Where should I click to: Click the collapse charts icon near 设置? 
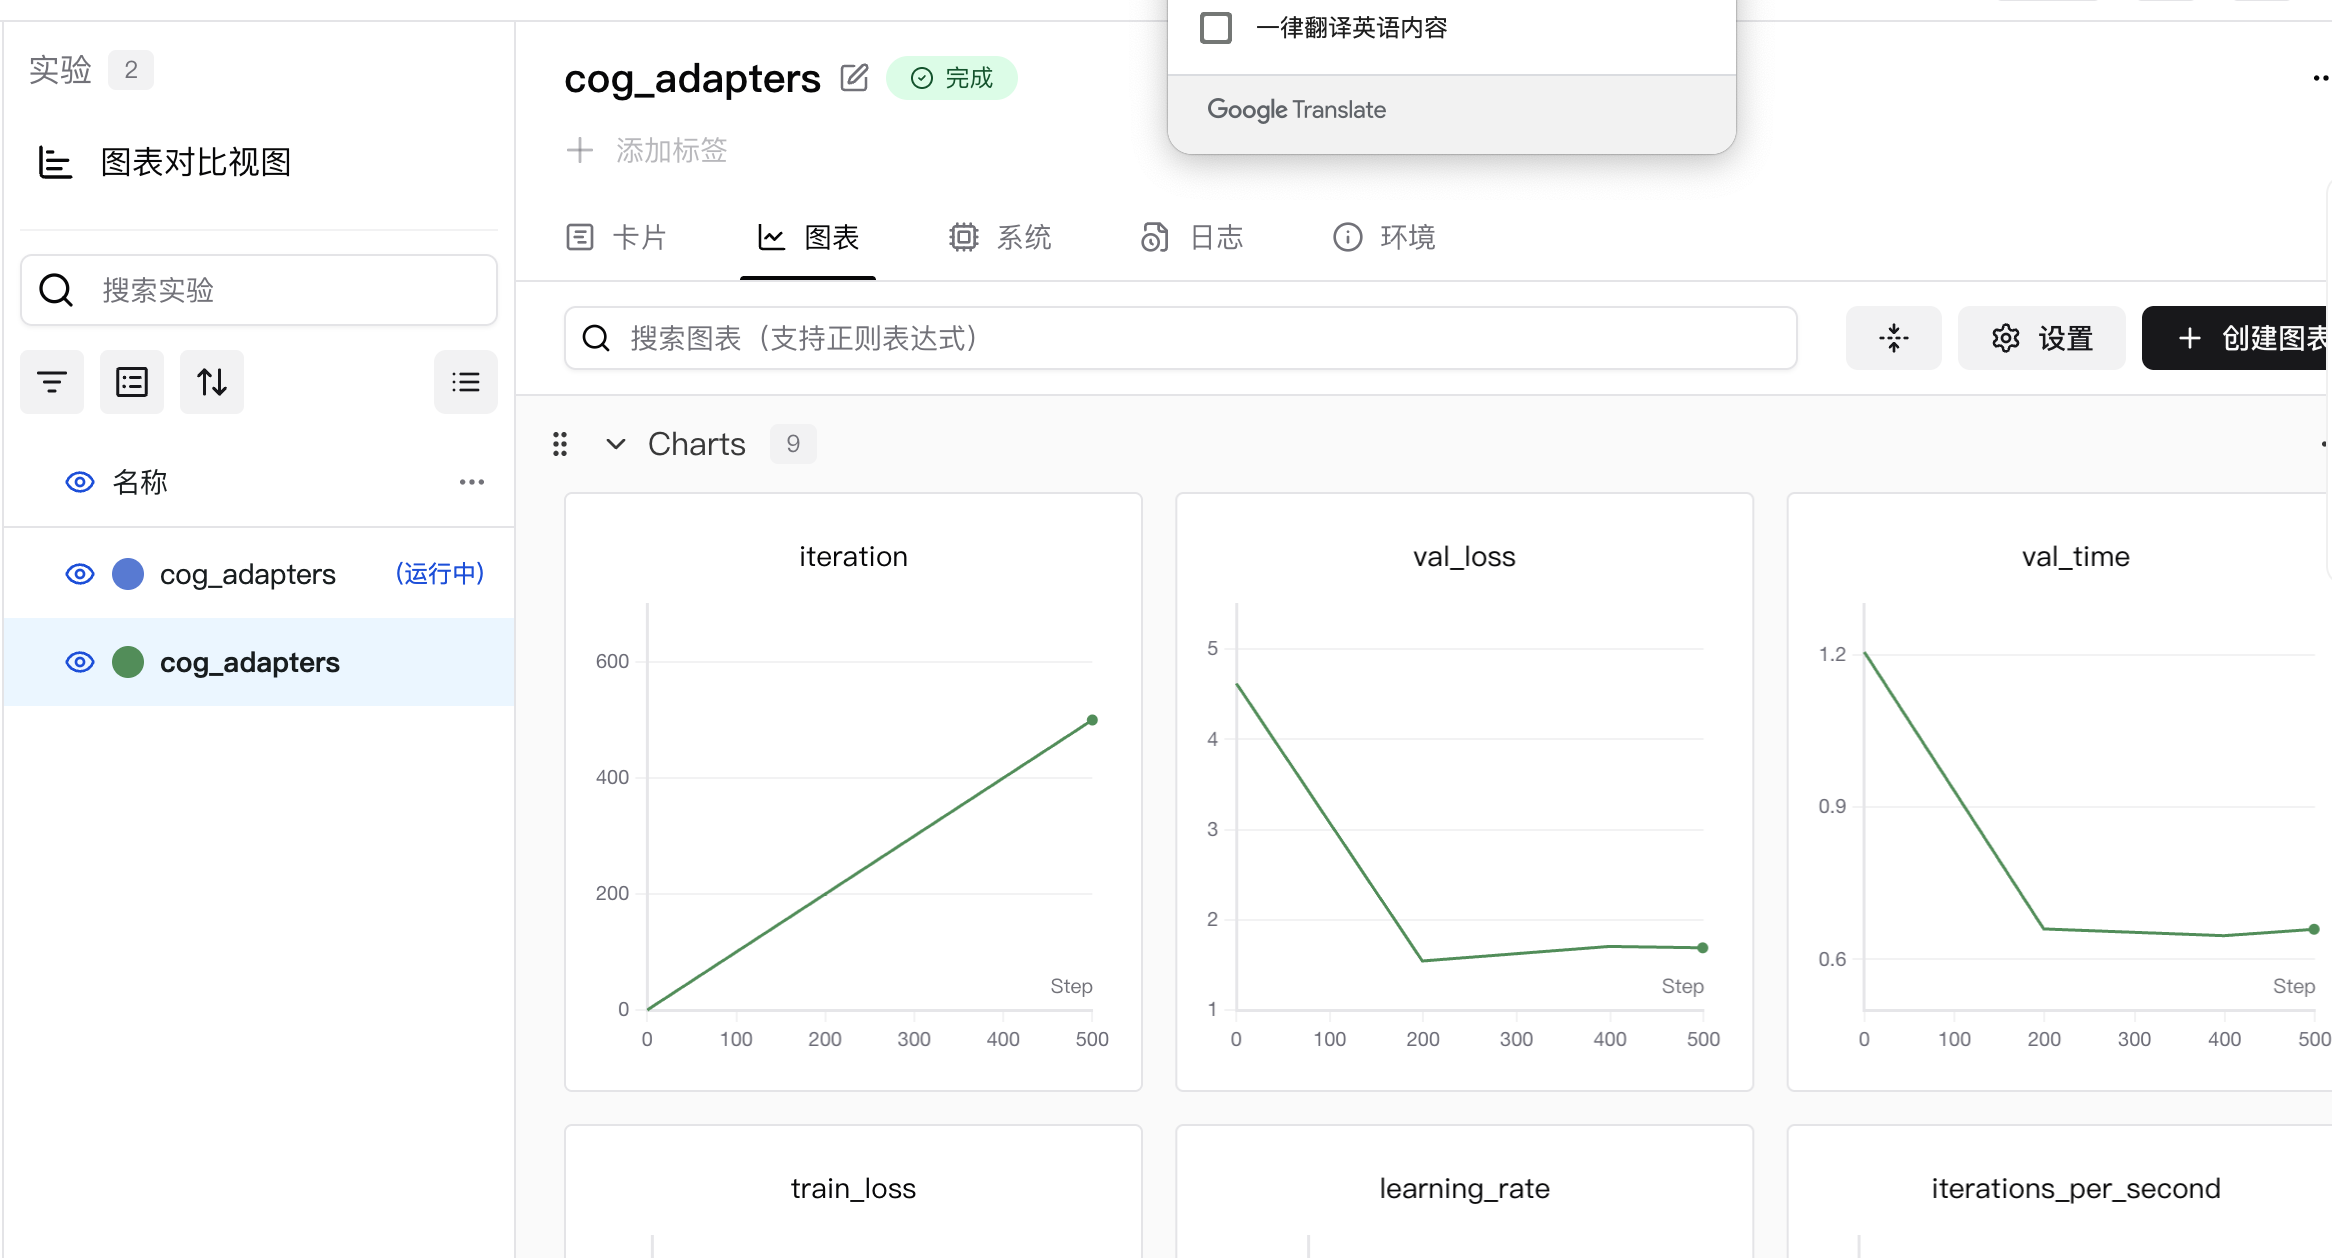tap(1893, 338)
